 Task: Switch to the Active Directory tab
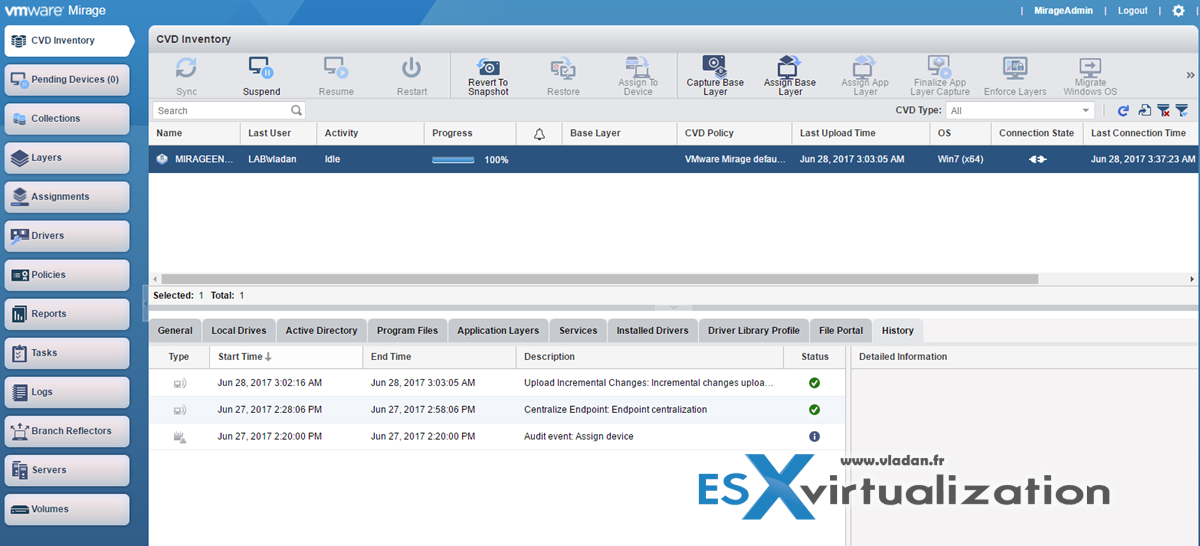[x=321, y=330]
